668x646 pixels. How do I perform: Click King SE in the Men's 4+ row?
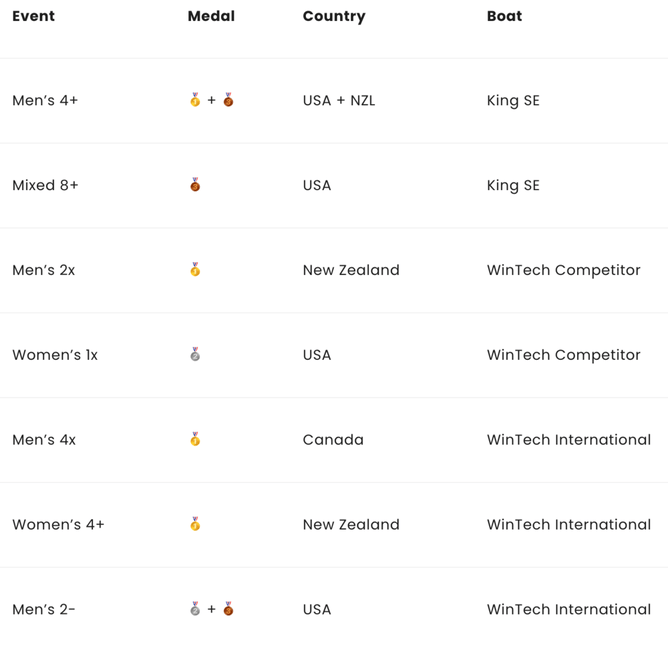pyautogui.click(x=513, y=100)
